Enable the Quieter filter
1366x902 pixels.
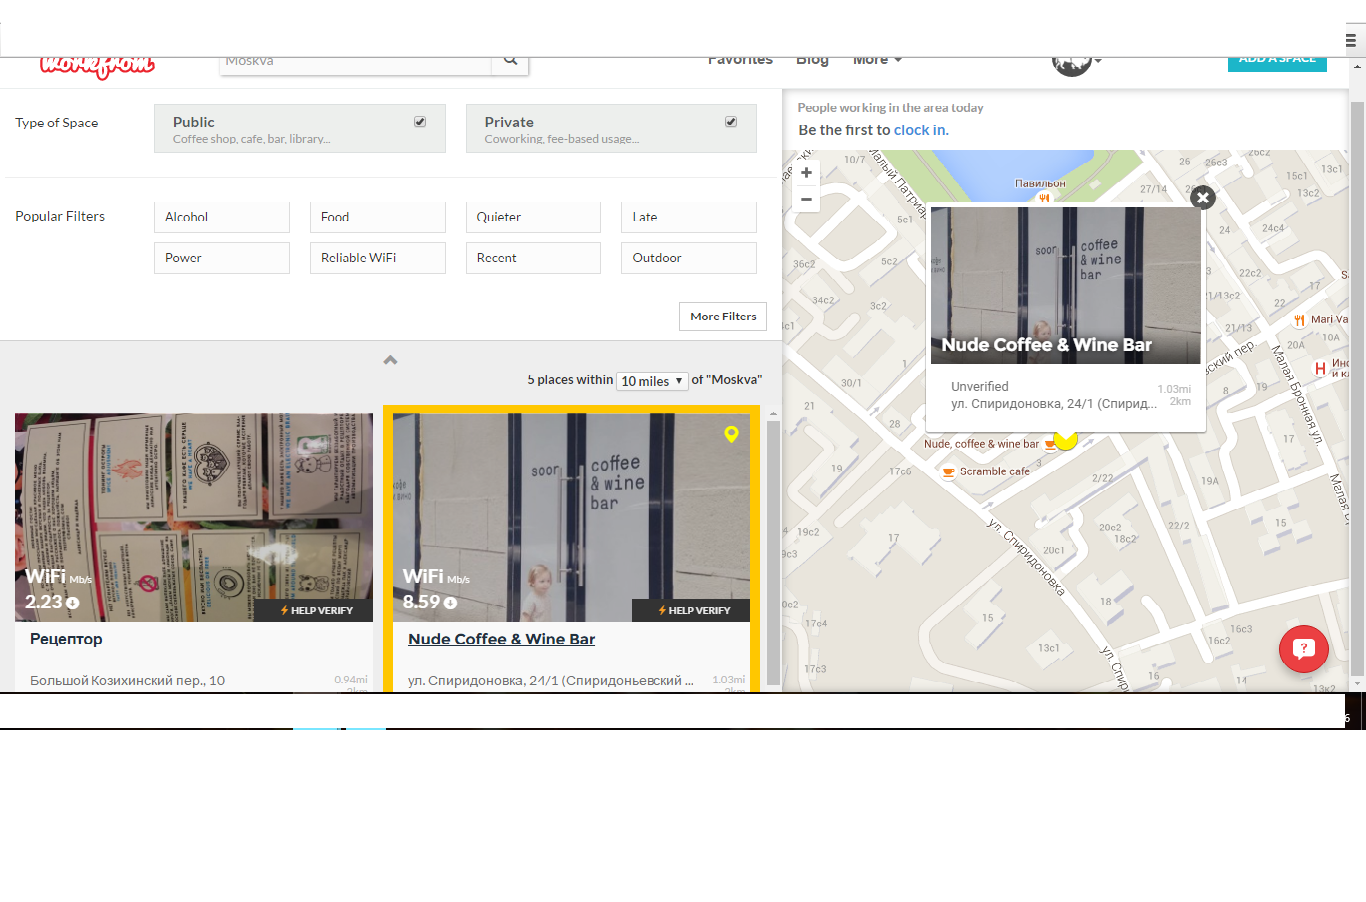click(533, 217)
